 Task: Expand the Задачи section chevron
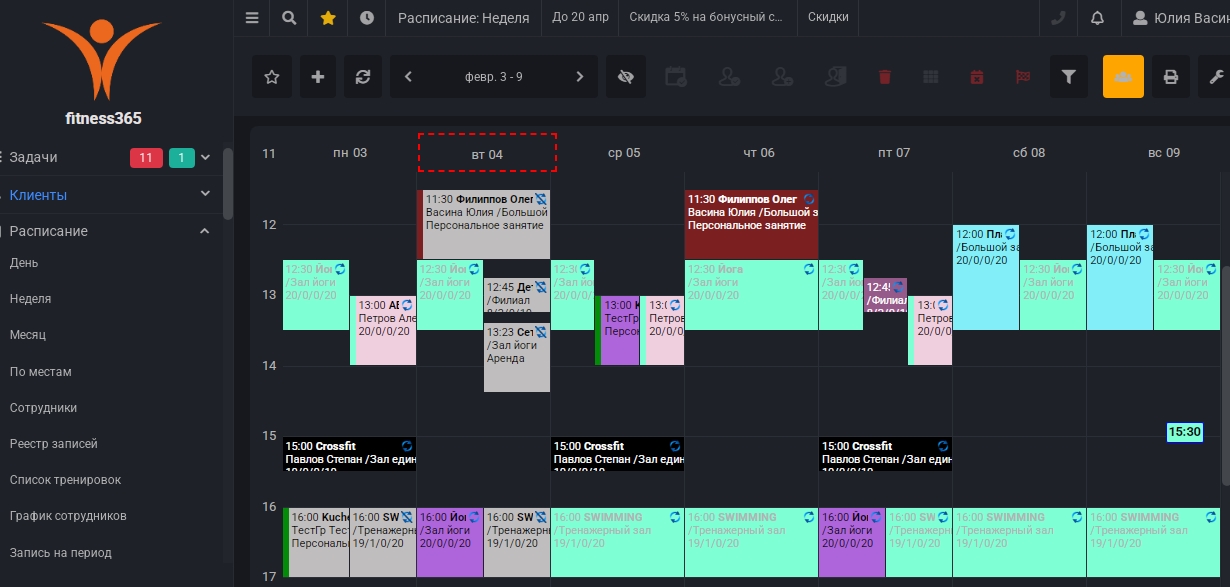point(206,158)
